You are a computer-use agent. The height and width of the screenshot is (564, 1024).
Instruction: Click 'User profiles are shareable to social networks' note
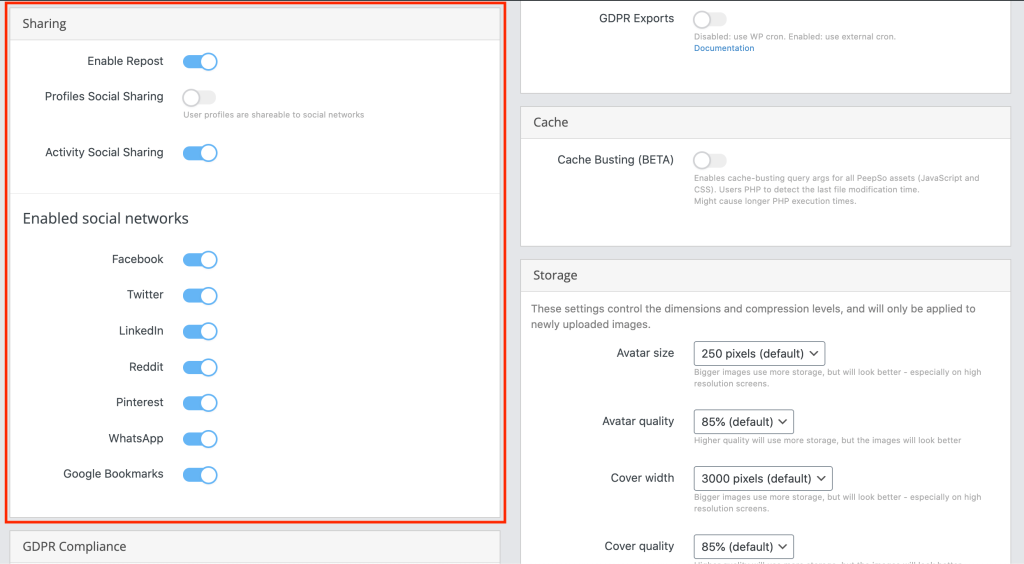pyautogui.click(x=274, y=115)
